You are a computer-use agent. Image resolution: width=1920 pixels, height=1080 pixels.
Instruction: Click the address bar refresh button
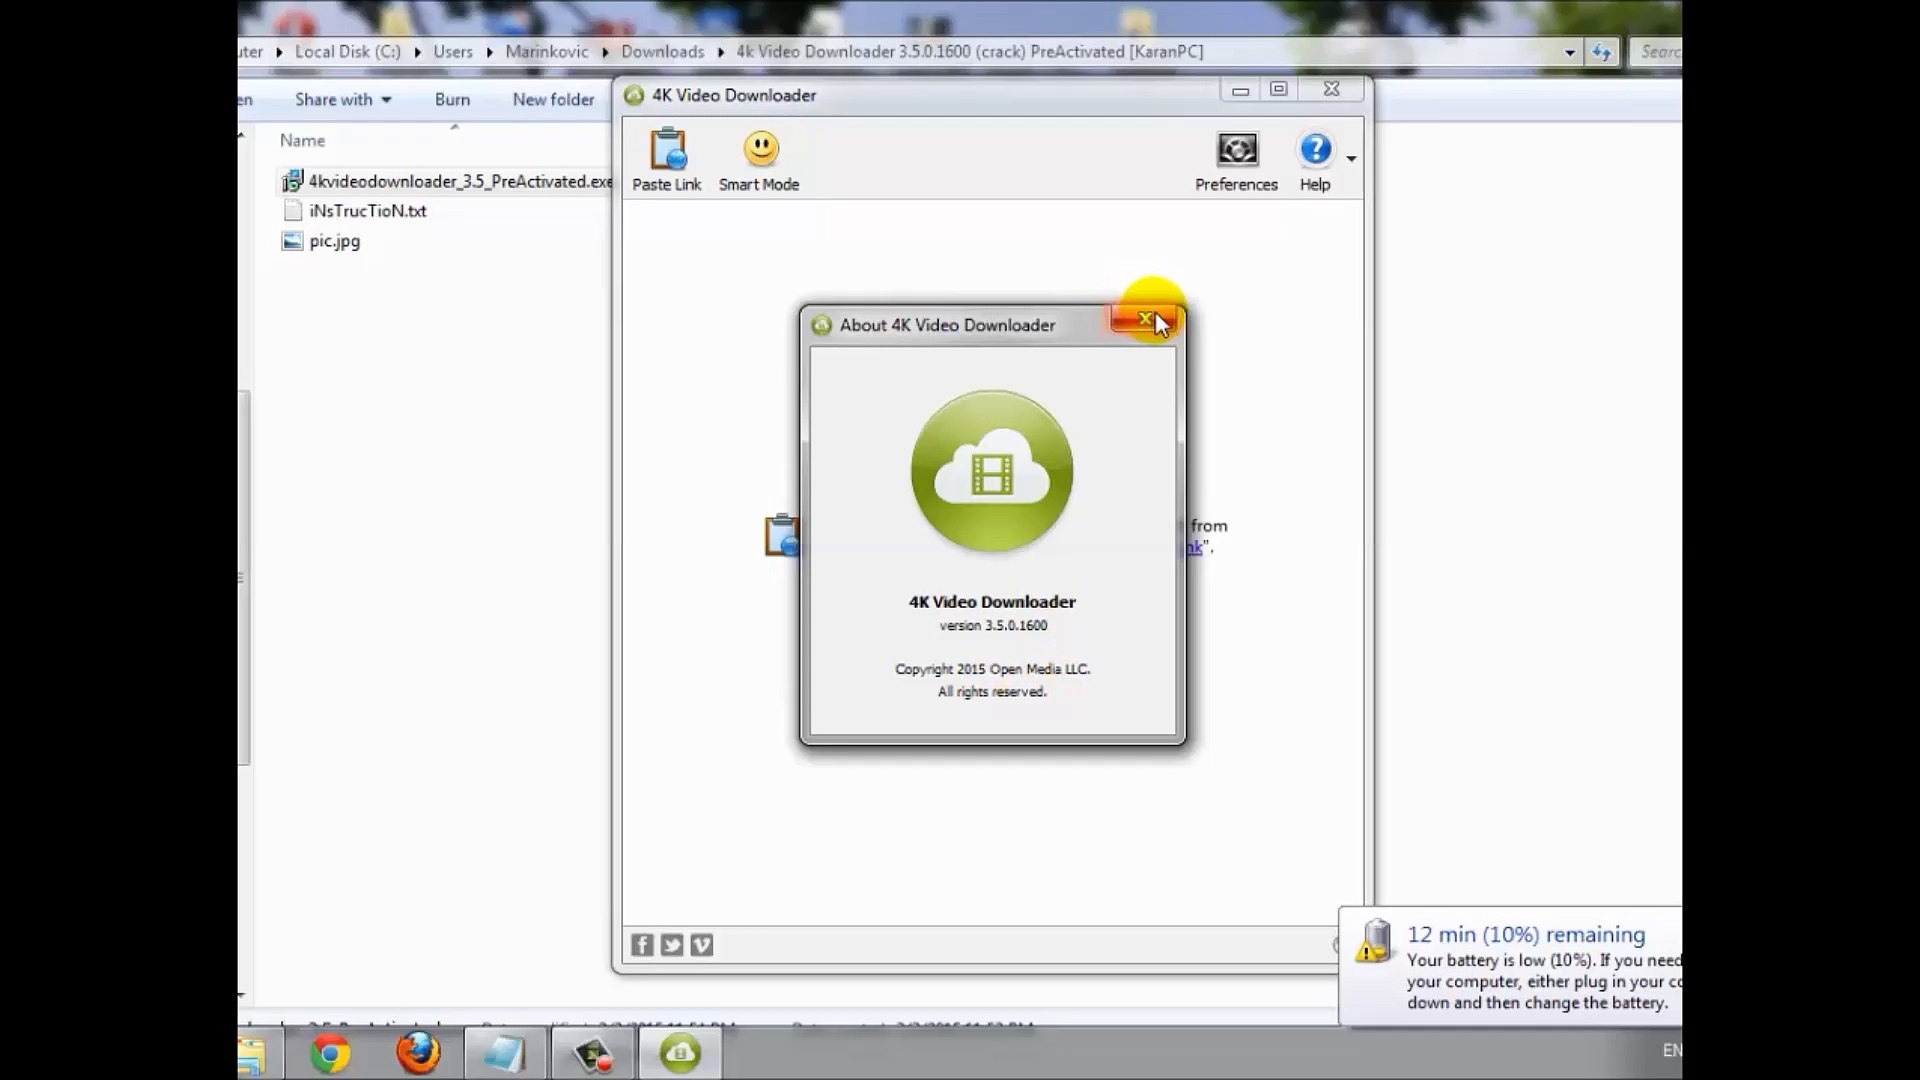1603,51
